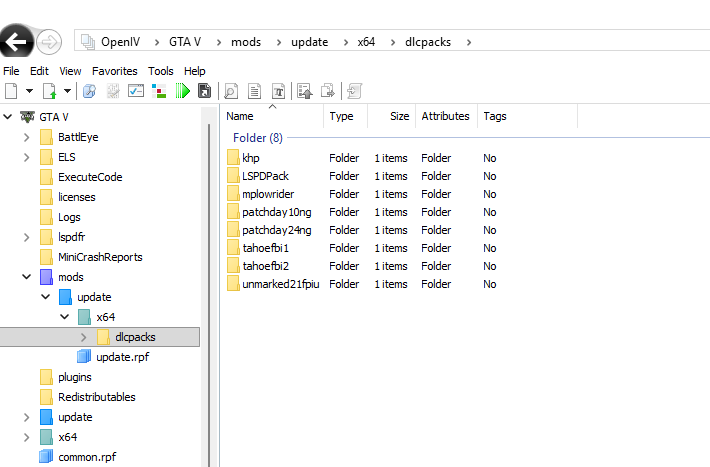Click the colored blocks structure icon
Image resolution: width=710 pixels, height=467 pixels.
pos(159,91)
